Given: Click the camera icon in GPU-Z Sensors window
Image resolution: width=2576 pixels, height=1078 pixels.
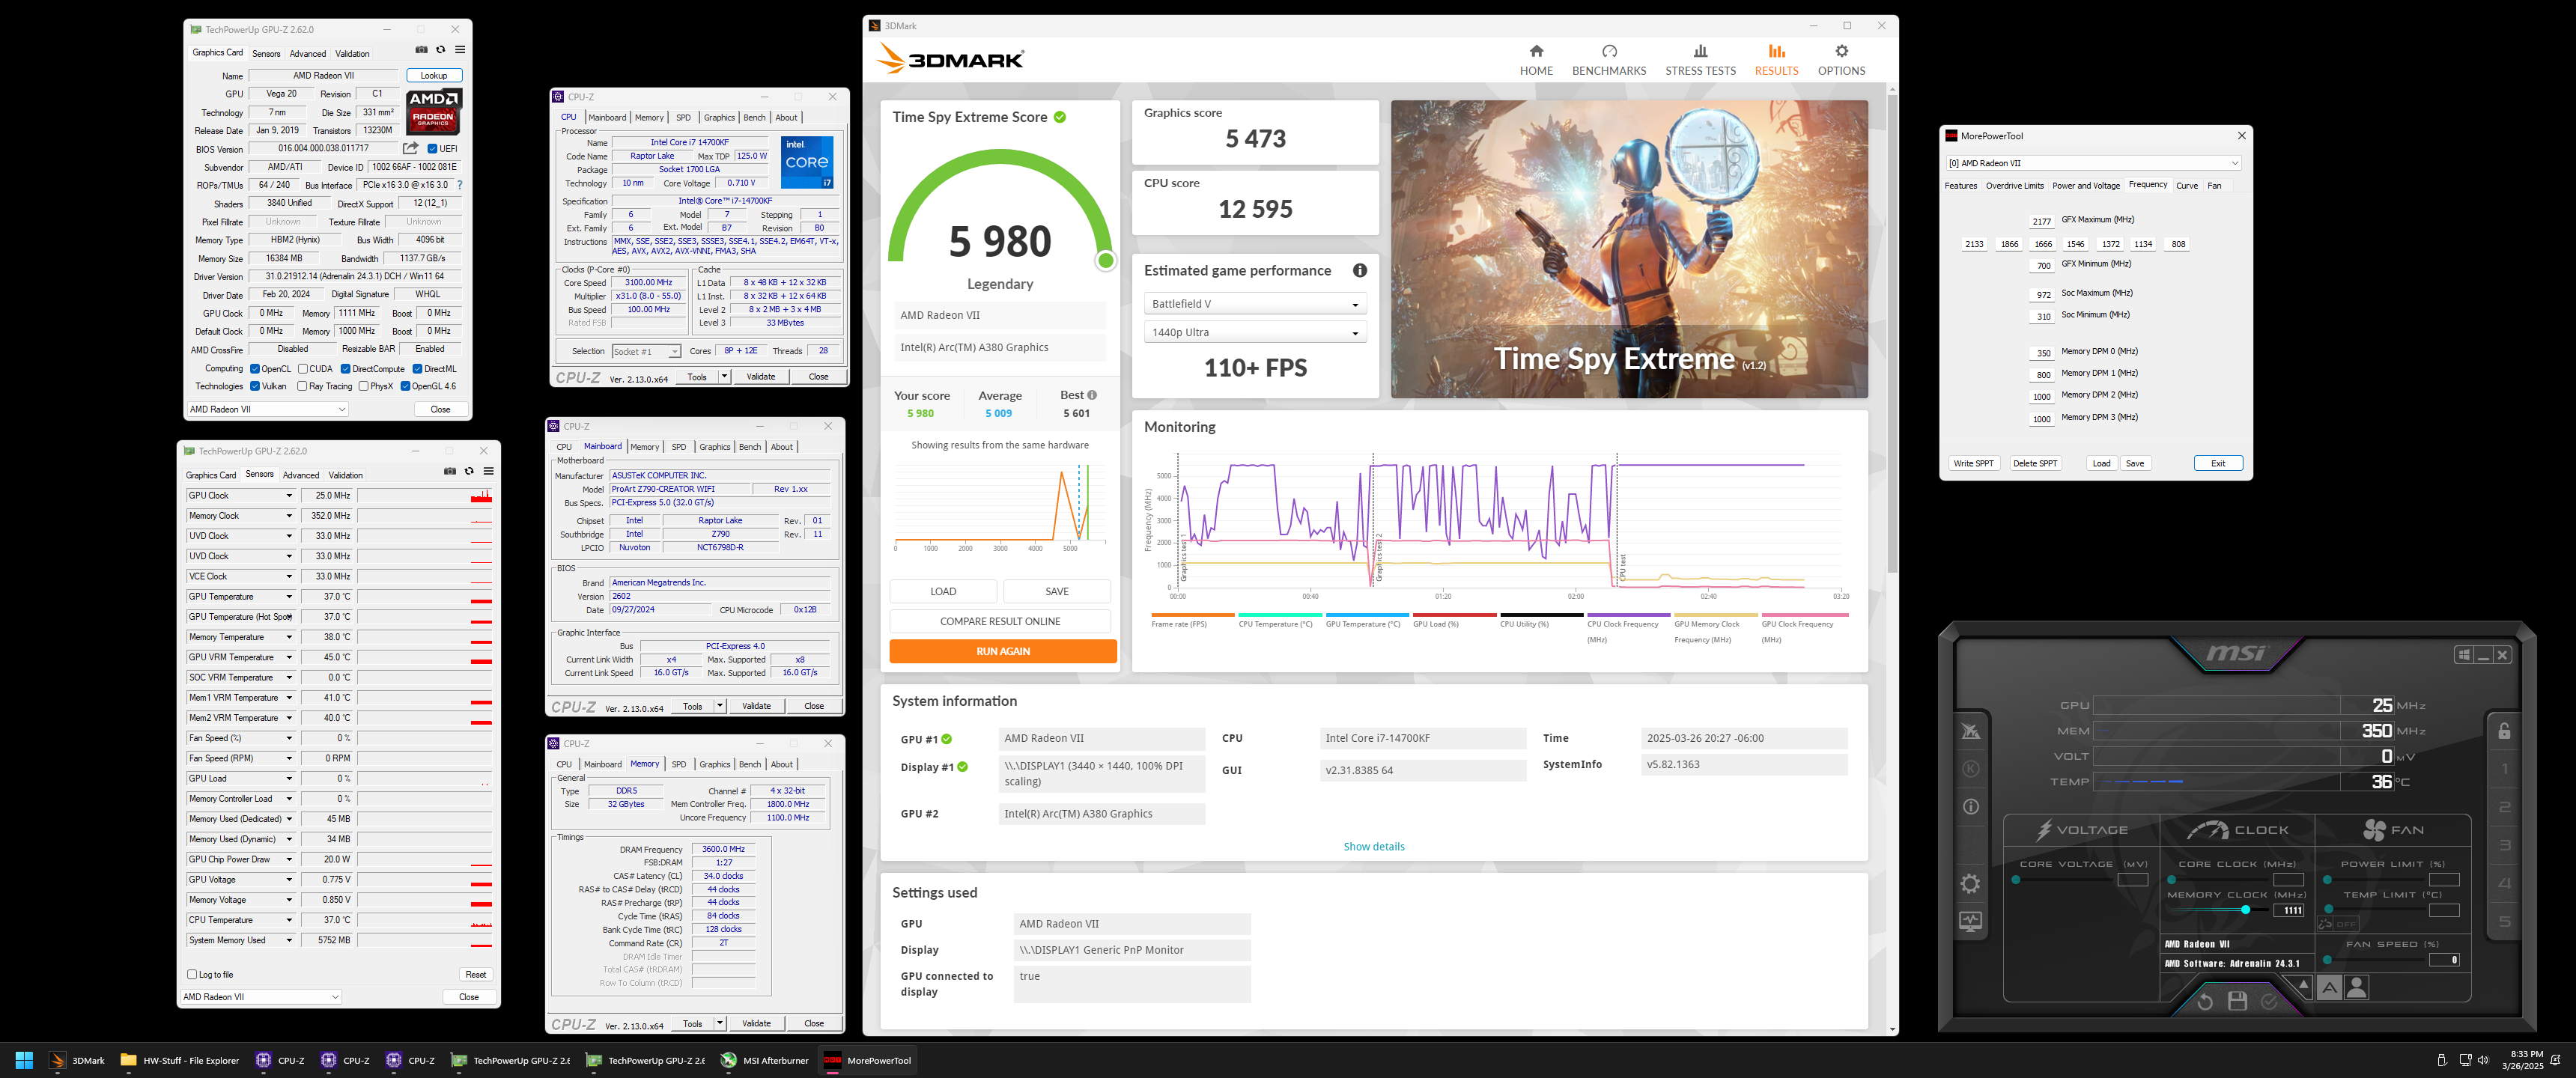Looking at the screenshot, I should tap(450, 471).
